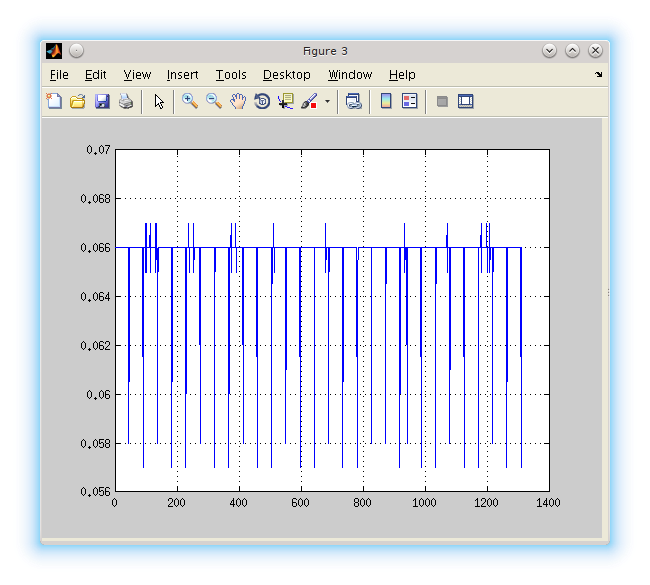
Task: Click the New Figure toolbar icon
Action: (x=54, y=101)
